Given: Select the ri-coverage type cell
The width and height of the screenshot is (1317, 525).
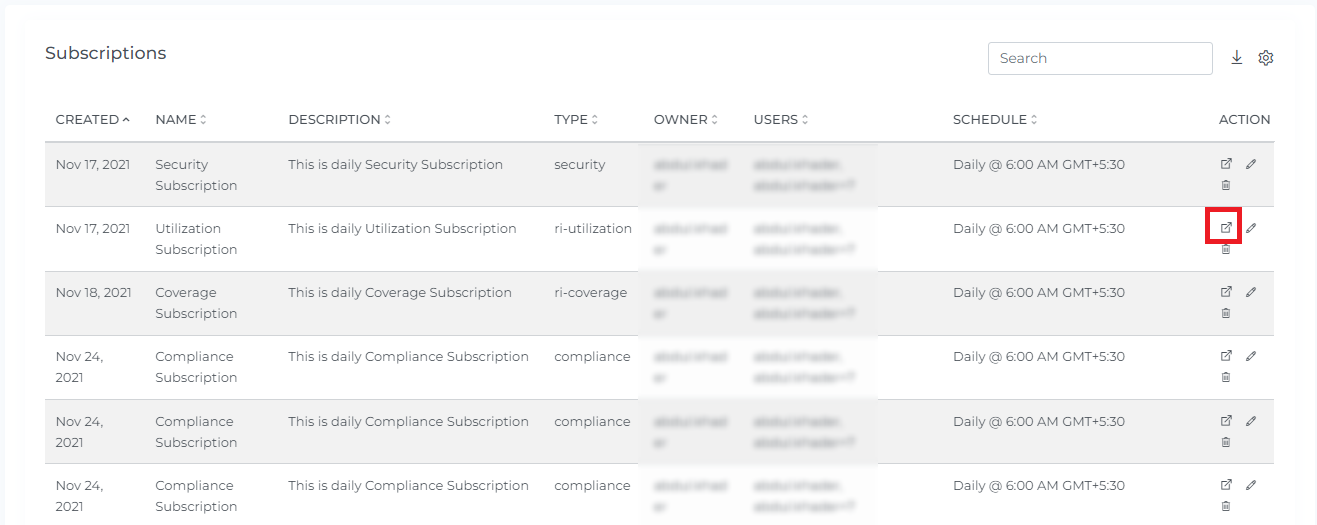Looking at the screenshot, I should click(x=590, y=293).
